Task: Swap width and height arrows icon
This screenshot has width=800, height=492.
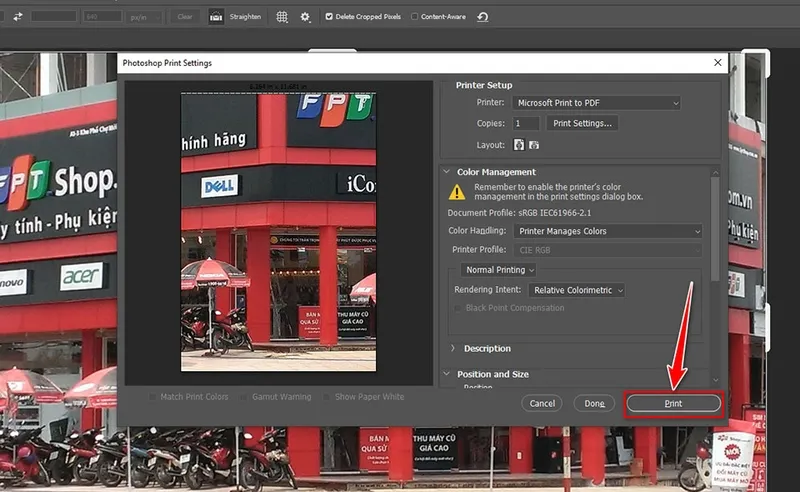Action: pyautogui.click(x=17, y=17)
